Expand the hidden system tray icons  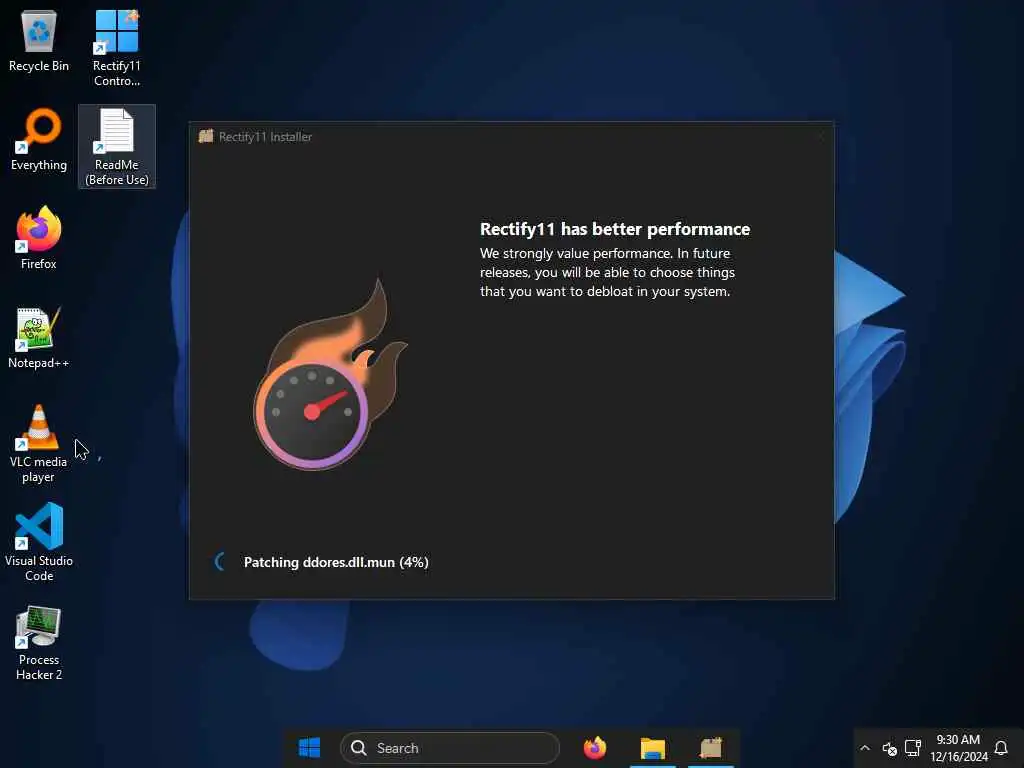[x=865, y=748]
